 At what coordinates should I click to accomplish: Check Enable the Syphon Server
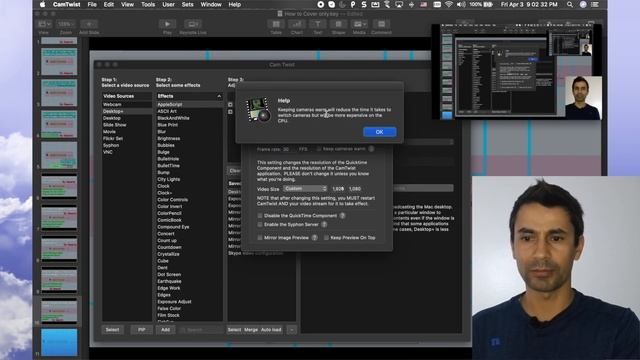[x=260, y=224]
